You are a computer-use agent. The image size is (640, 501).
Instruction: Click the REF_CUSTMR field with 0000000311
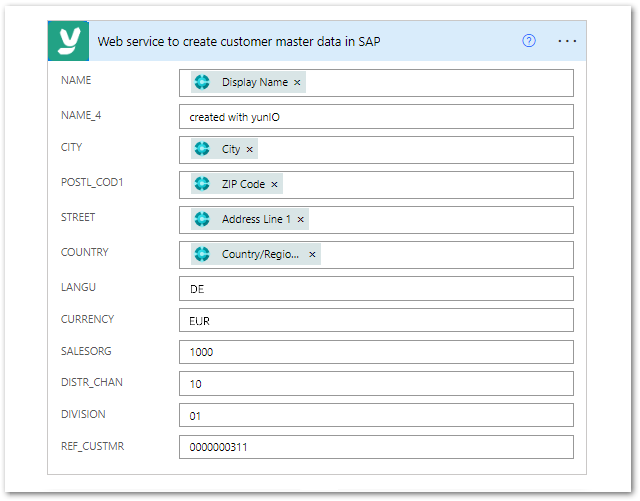tap(376, 447)
